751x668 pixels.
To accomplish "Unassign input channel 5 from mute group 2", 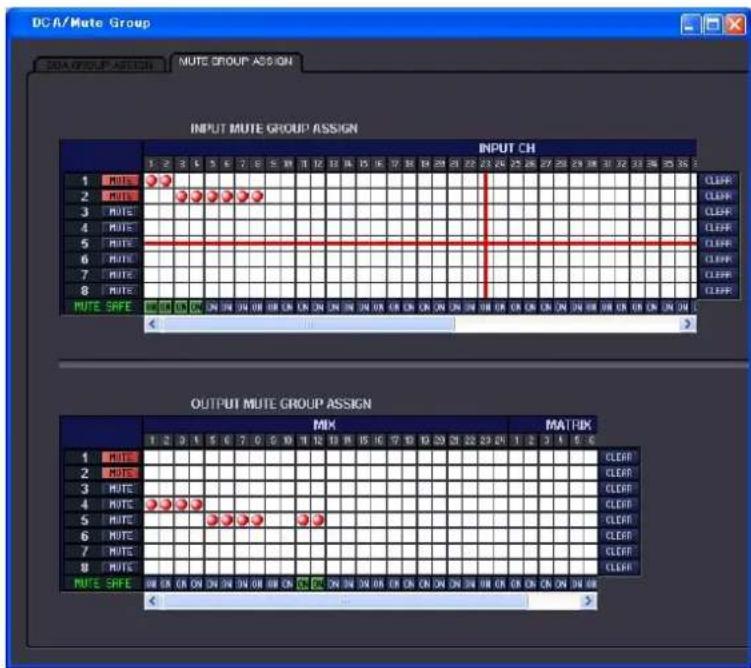I will (x=213, y=196).
